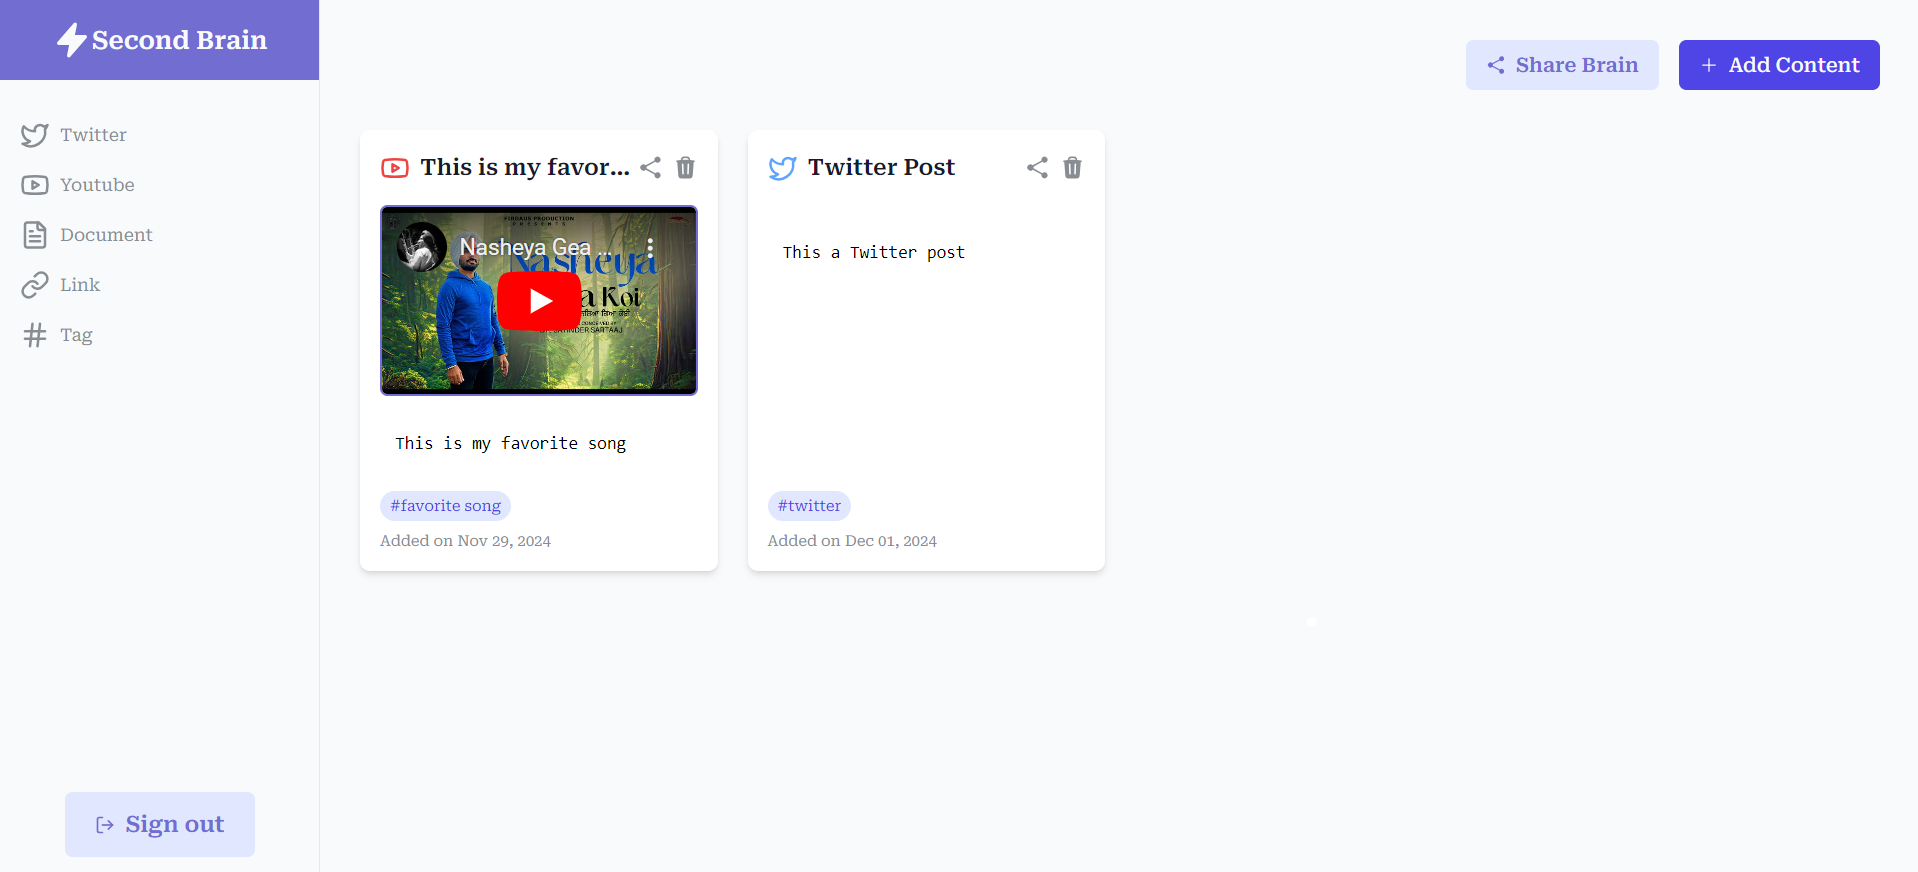Delete the favorite song YouTube card
The image size is (1918, 872).
(x=686, y=167)
